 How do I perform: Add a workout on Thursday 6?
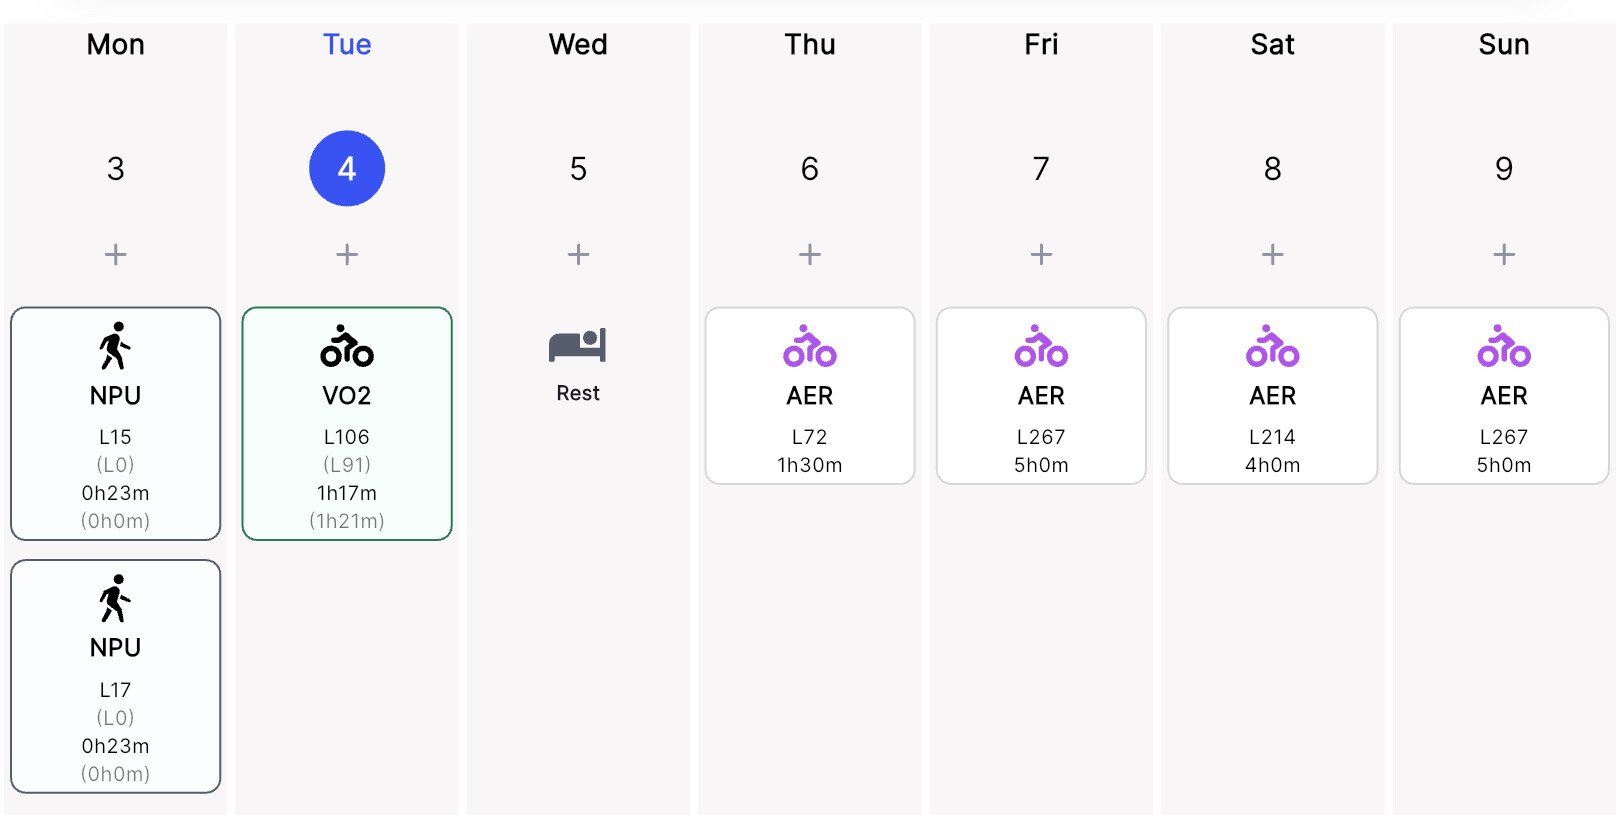coord(810,255)
